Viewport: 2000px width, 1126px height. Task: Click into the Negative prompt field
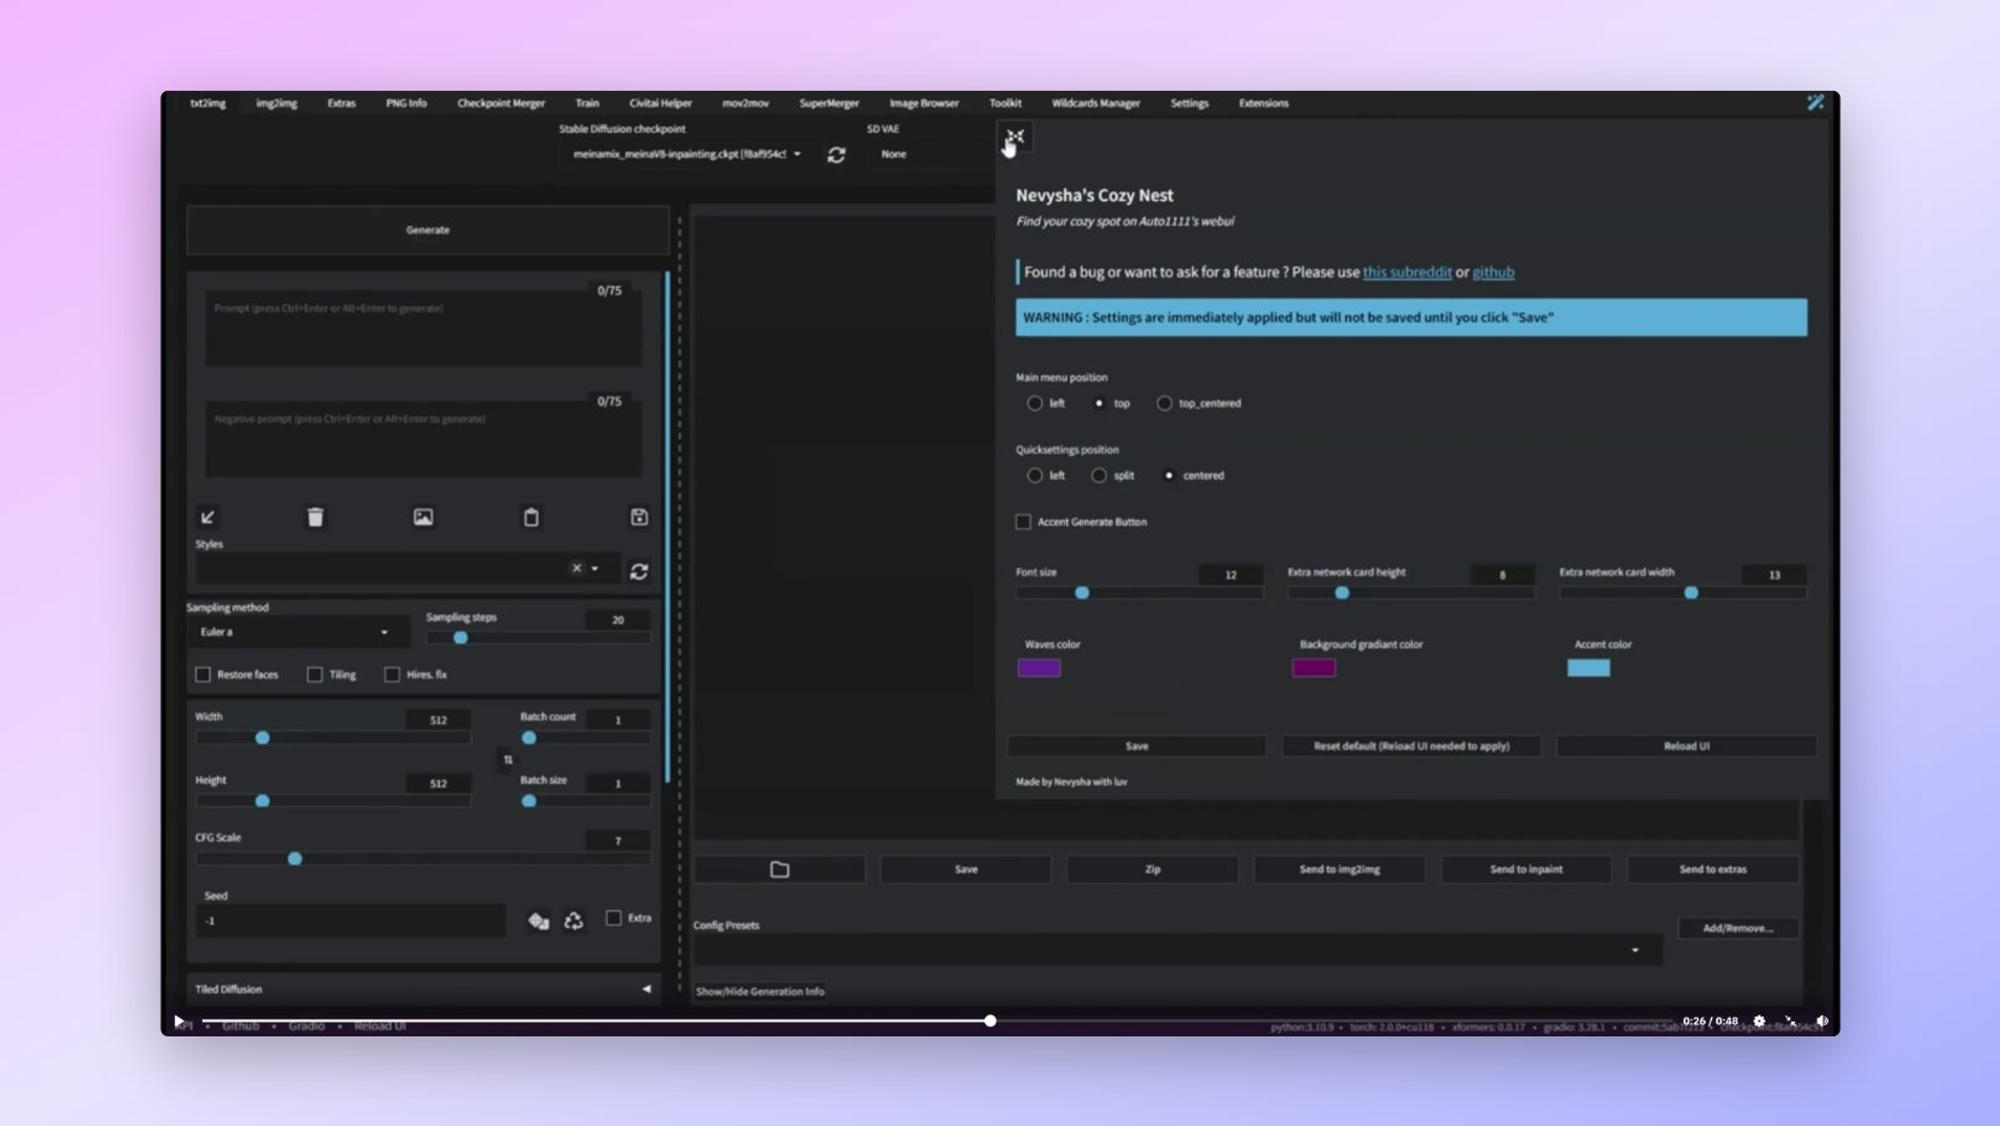(423, 438)
